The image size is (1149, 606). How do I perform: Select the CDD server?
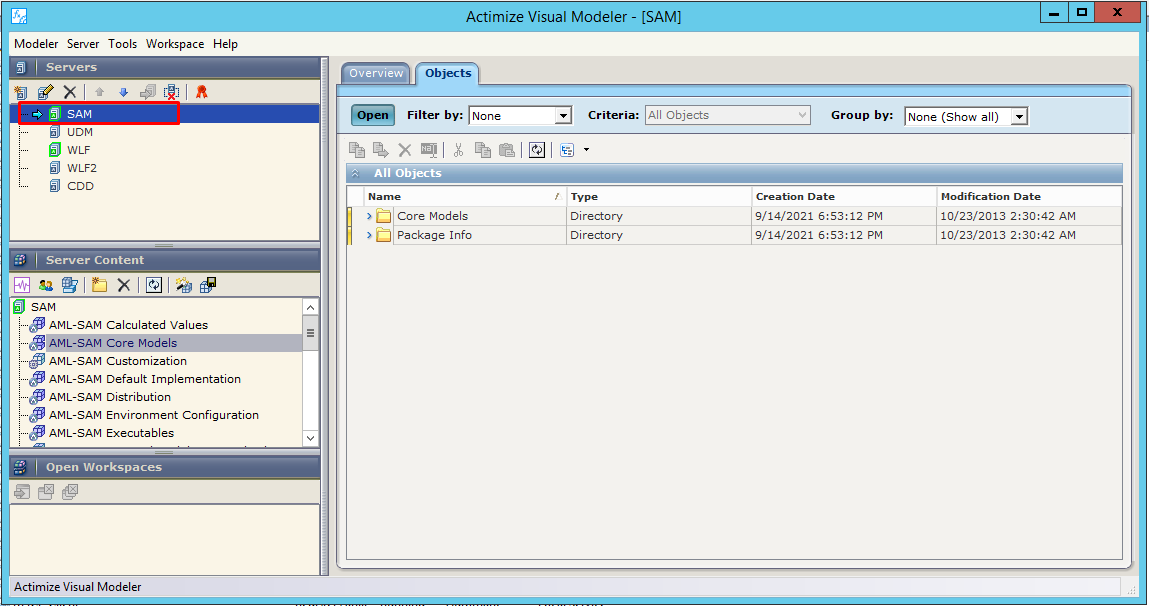(80, 186)
